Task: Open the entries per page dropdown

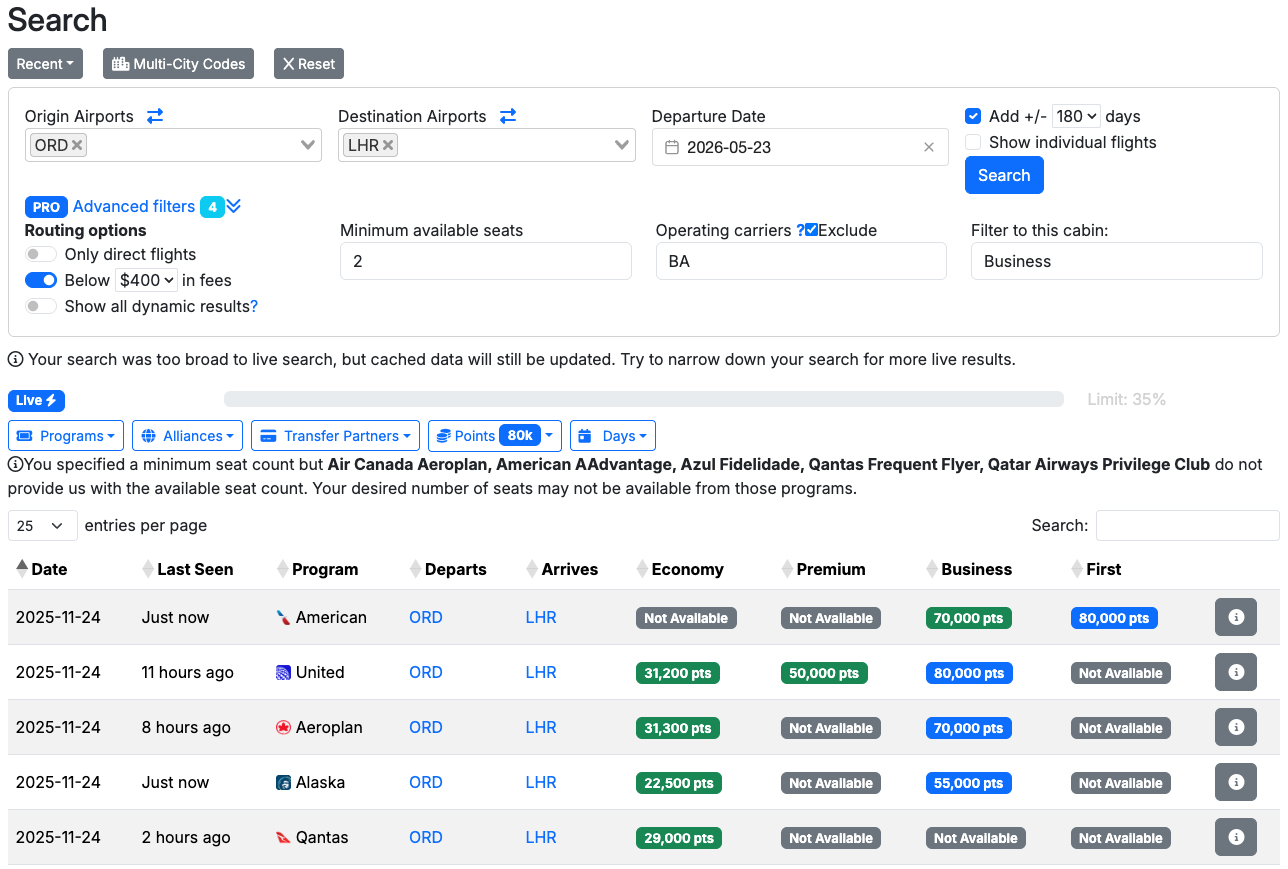Action: click(x=42, y=525)
